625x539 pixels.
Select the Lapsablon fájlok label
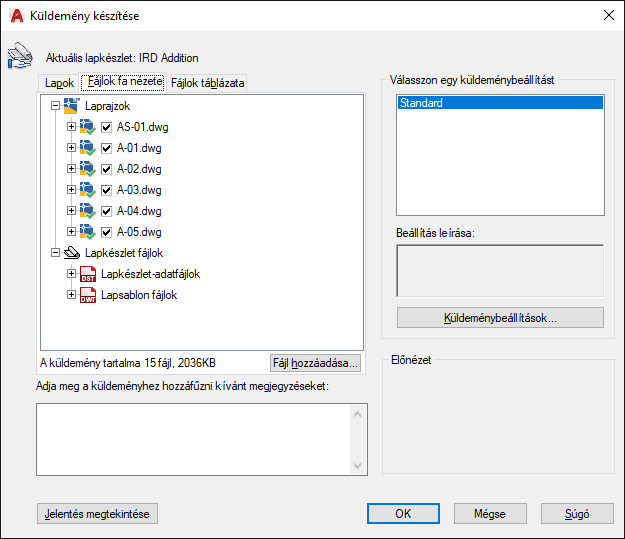point(139,295)
